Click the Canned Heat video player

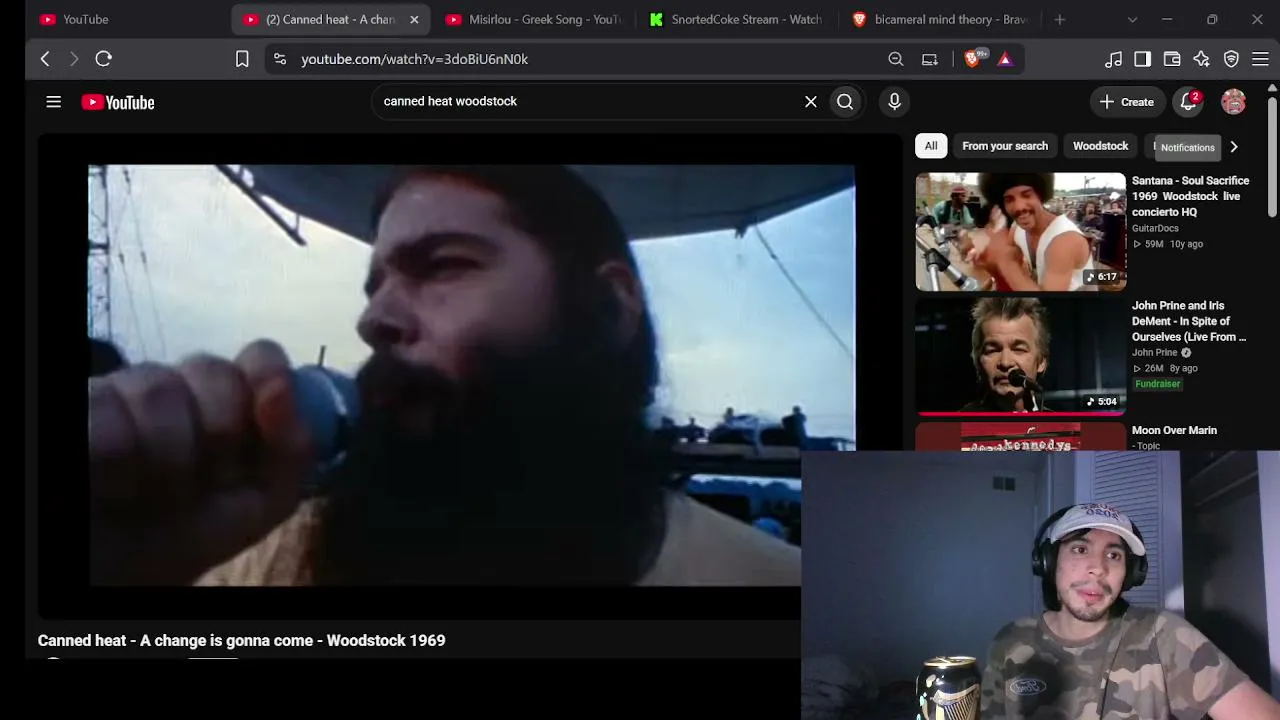[x=471, y=375]
